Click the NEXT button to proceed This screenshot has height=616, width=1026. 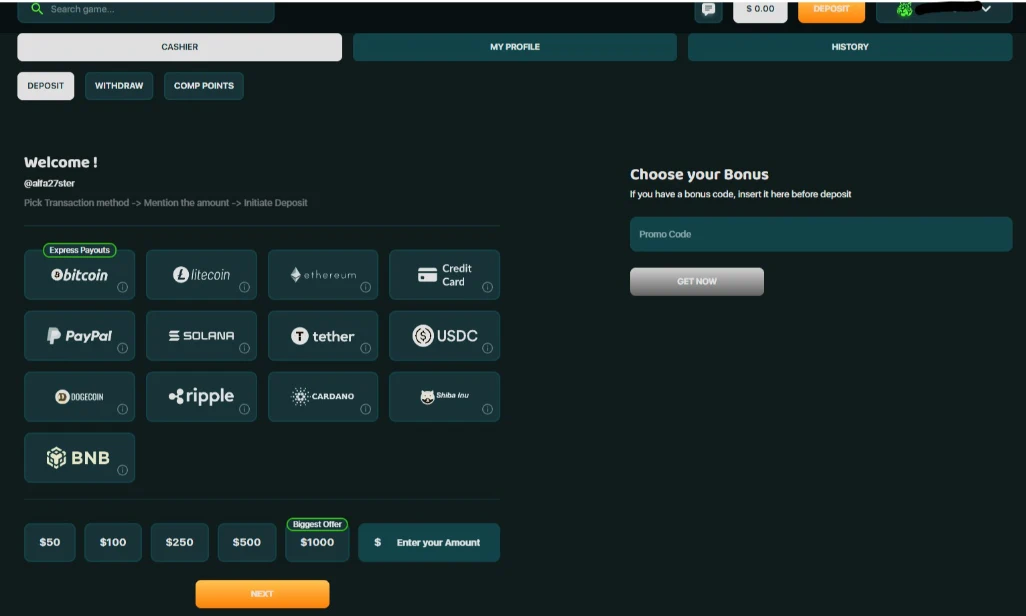pyautogui.click(x=261, y=593)
